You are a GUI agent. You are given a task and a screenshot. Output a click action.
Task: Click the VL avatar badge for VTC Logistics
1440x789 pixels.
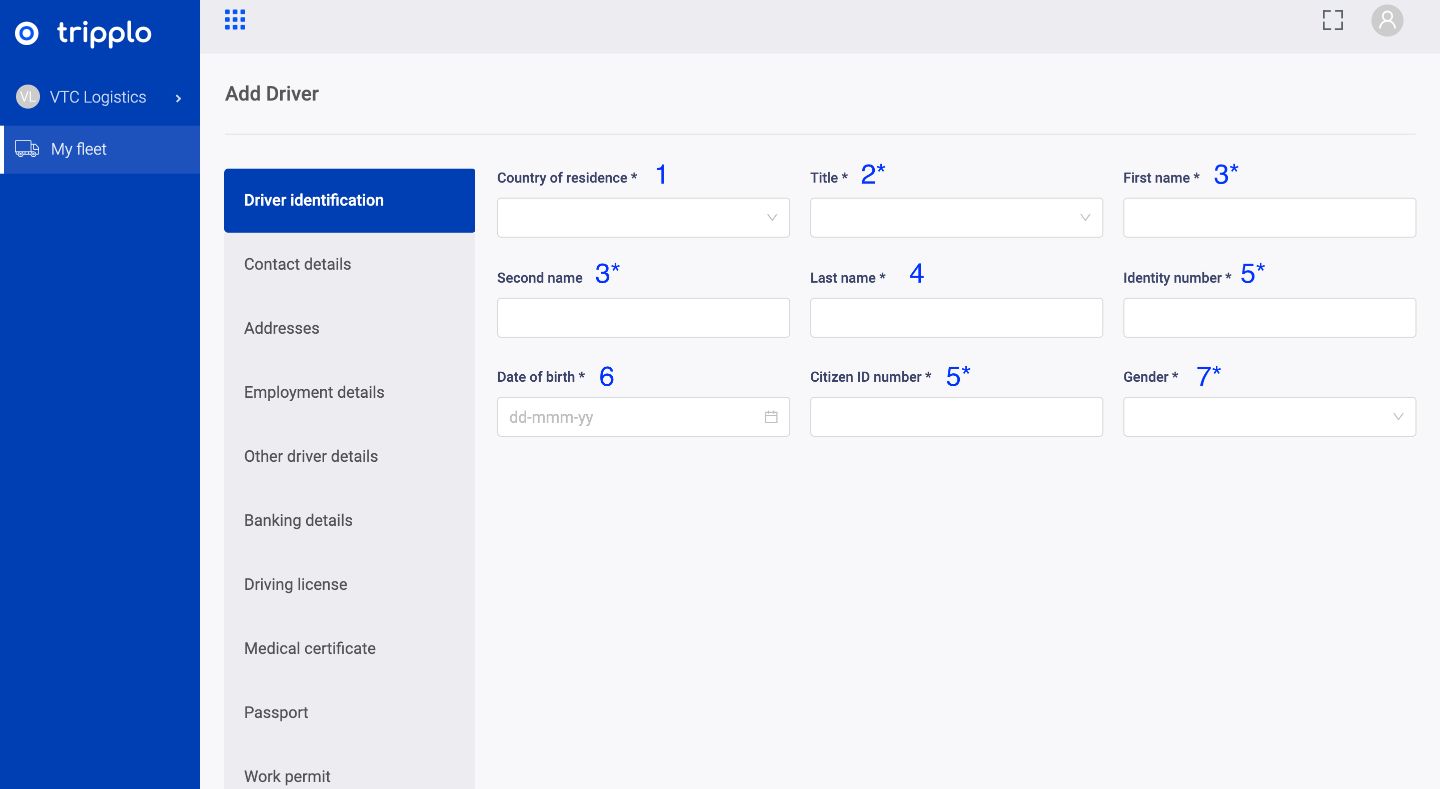(x=27, y=97)
